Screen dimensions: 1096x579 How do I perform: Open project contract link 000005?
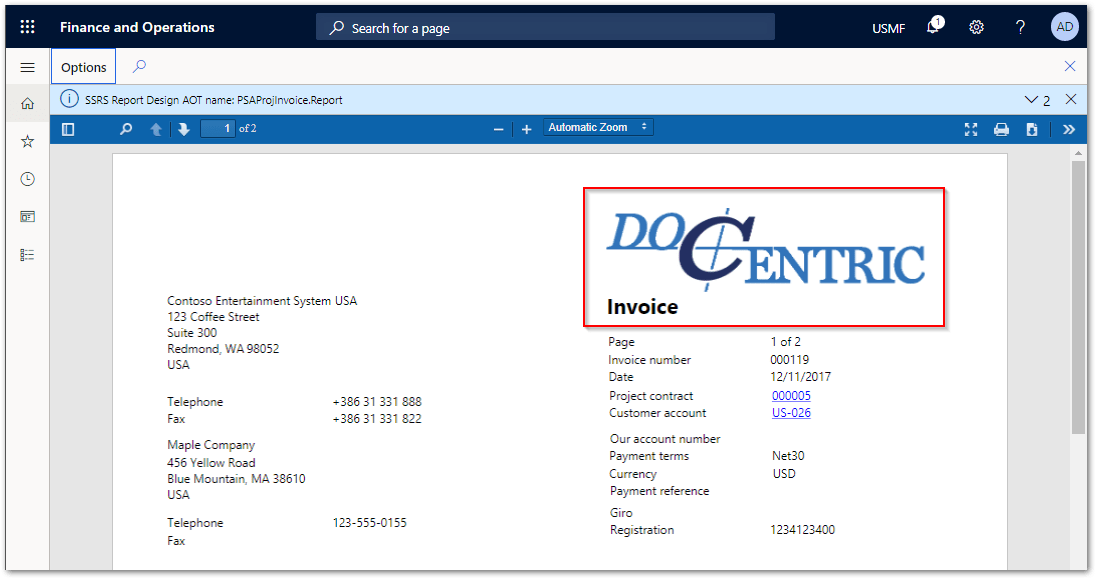pyautogui.click(x=791, y=395)
